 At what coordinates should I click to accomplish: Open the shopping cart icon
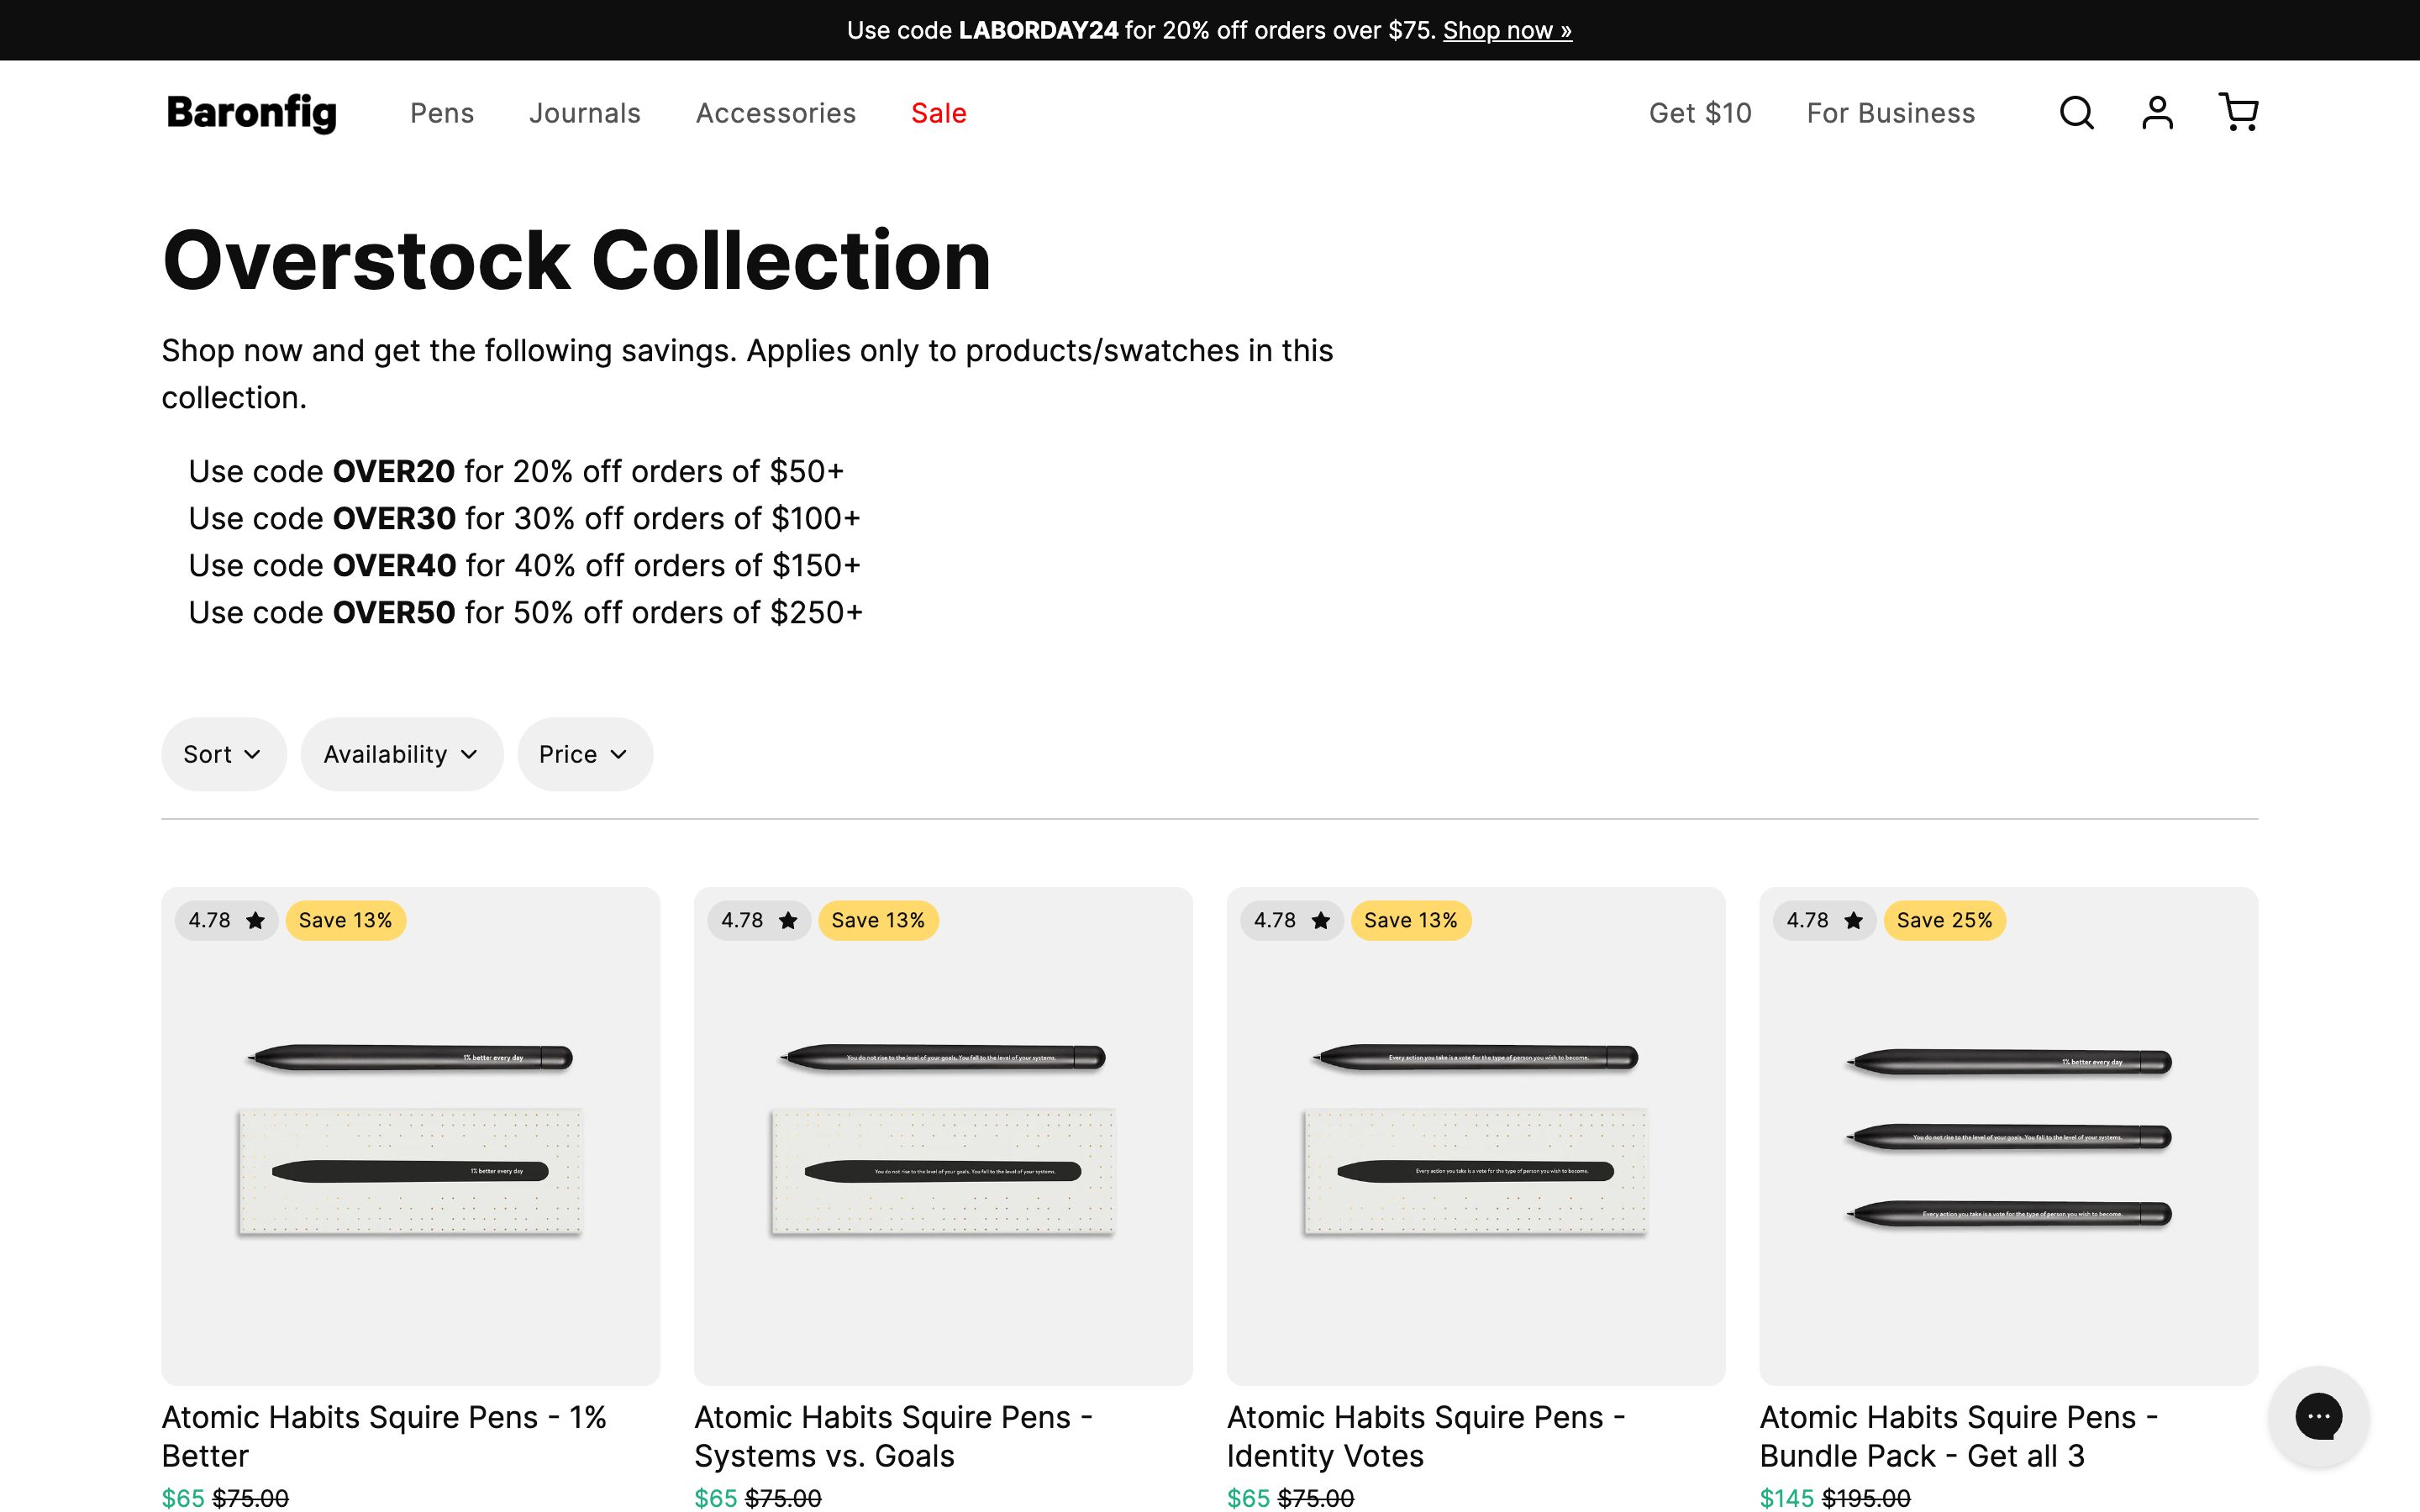pyautogui.click(x=2237, y=113)
